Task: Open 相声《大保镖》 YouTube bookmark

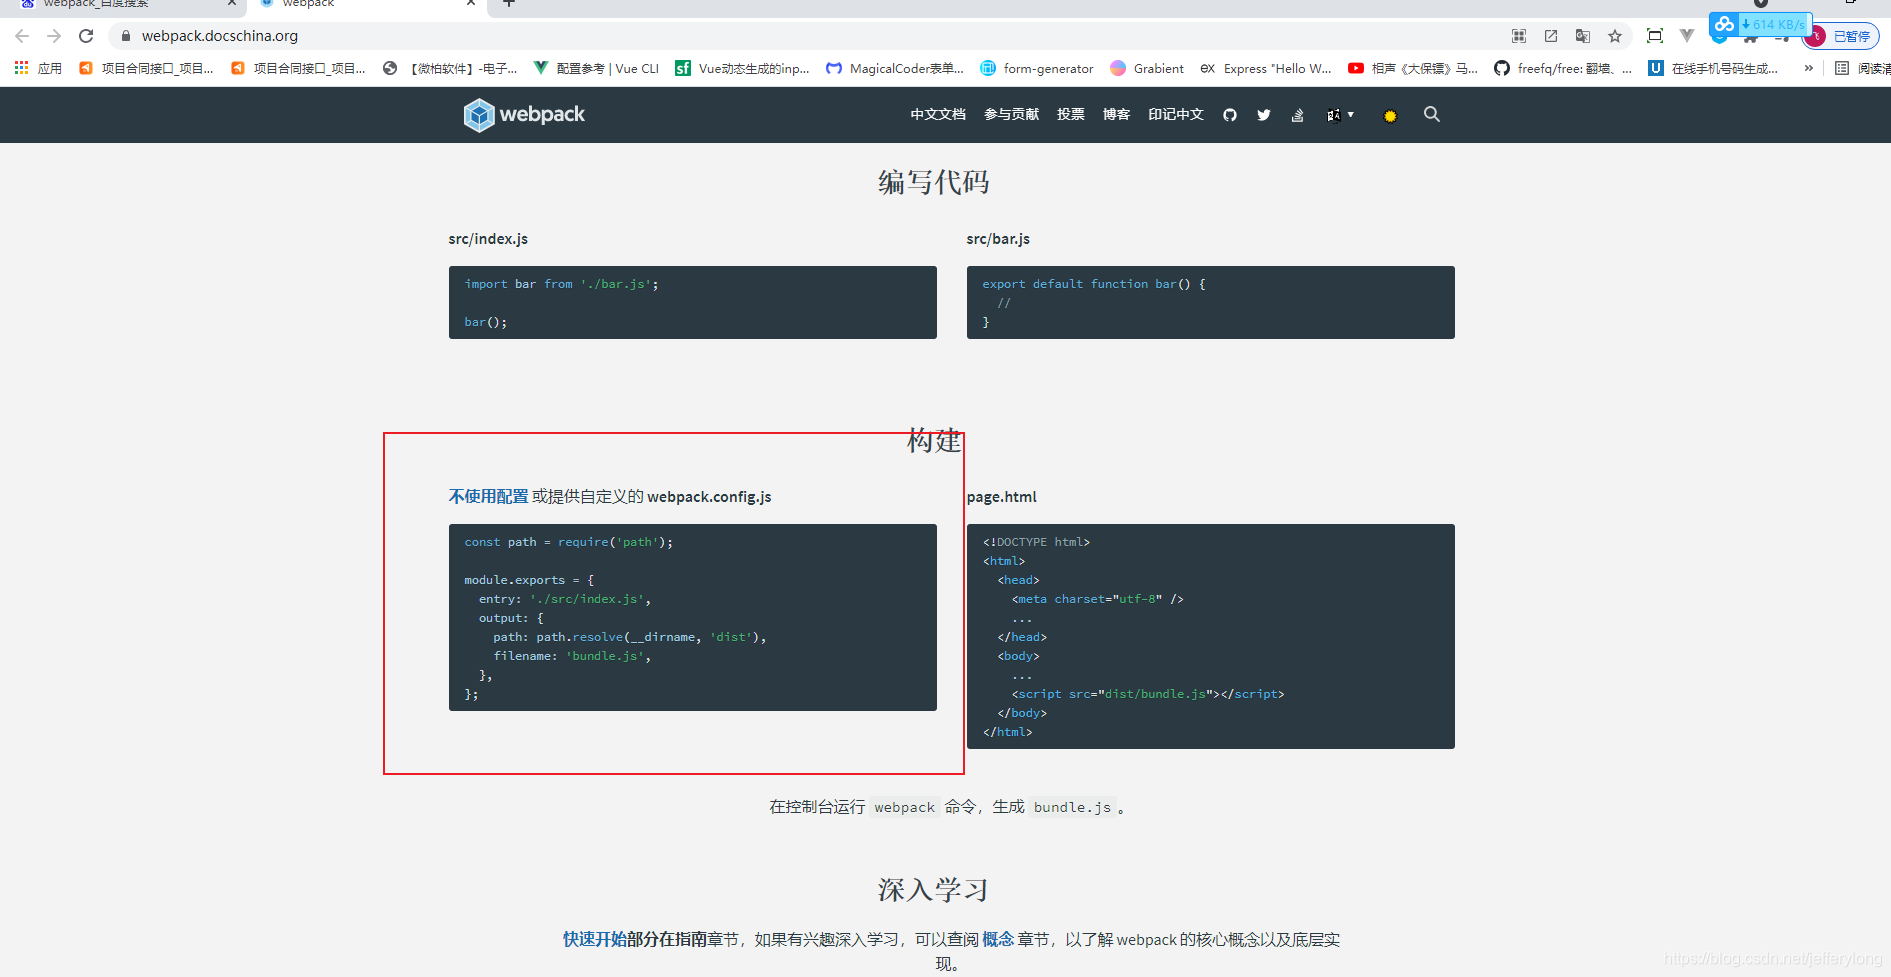Action: tap(1413, 68)
